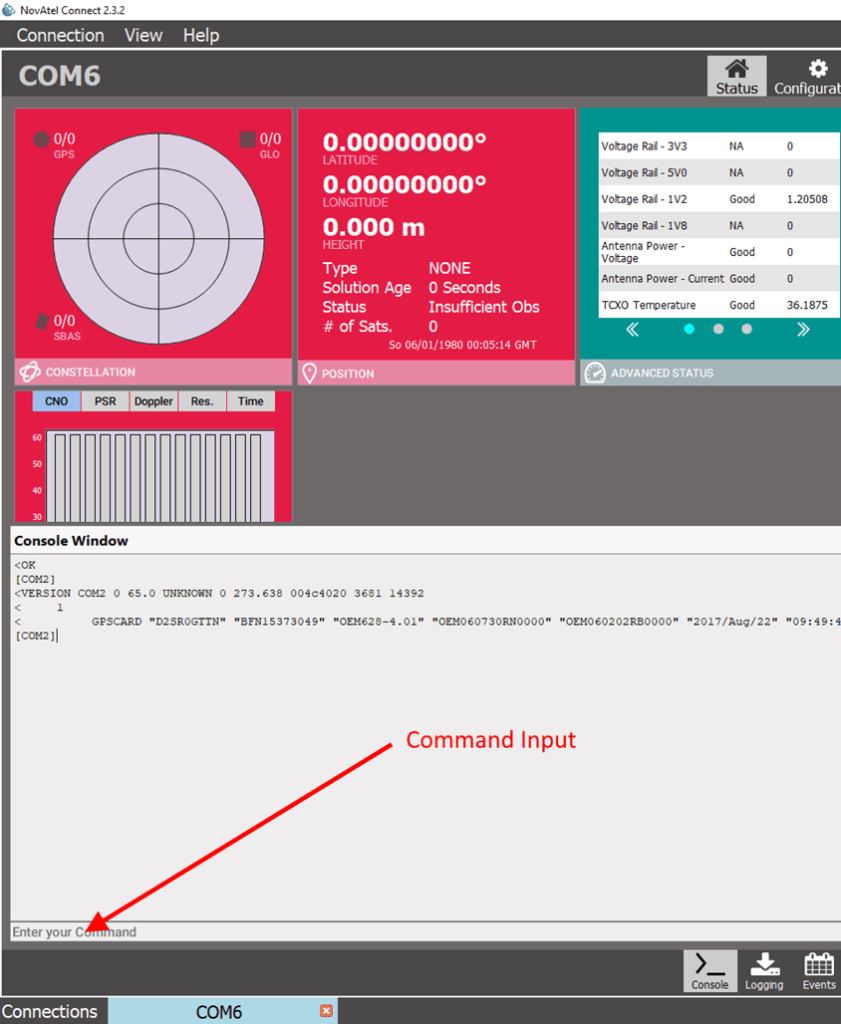Click the Advanced Status gauge icon
Image resolution: width=841 pixels, height=1024 pixels.
pos(595,373)
